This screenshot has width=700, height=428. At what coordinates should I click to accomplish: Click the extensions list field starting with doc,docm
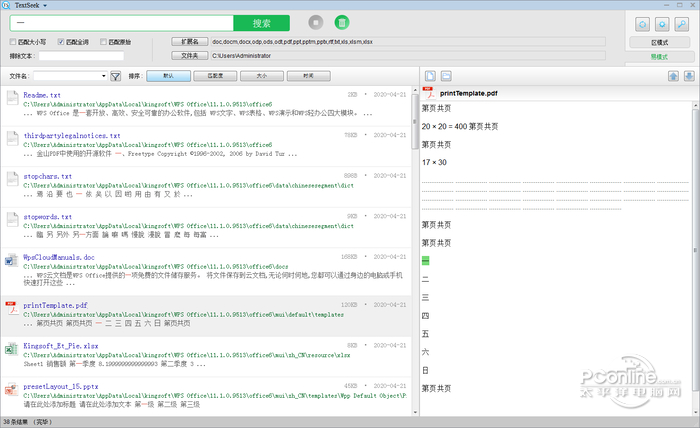pyautogui.click(x=408, y=42)
